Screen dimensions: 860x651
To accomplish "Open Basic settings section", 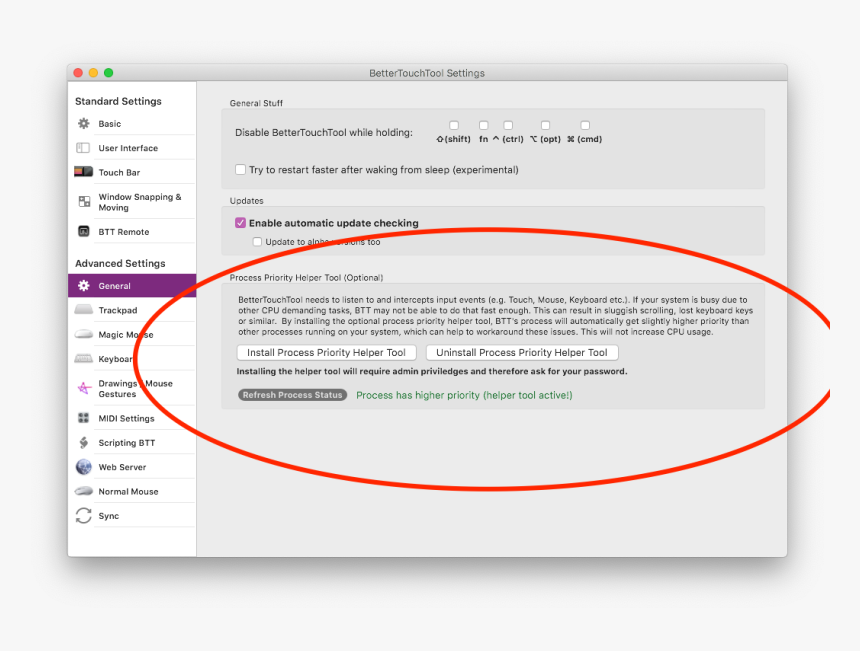I will point(132,123).
